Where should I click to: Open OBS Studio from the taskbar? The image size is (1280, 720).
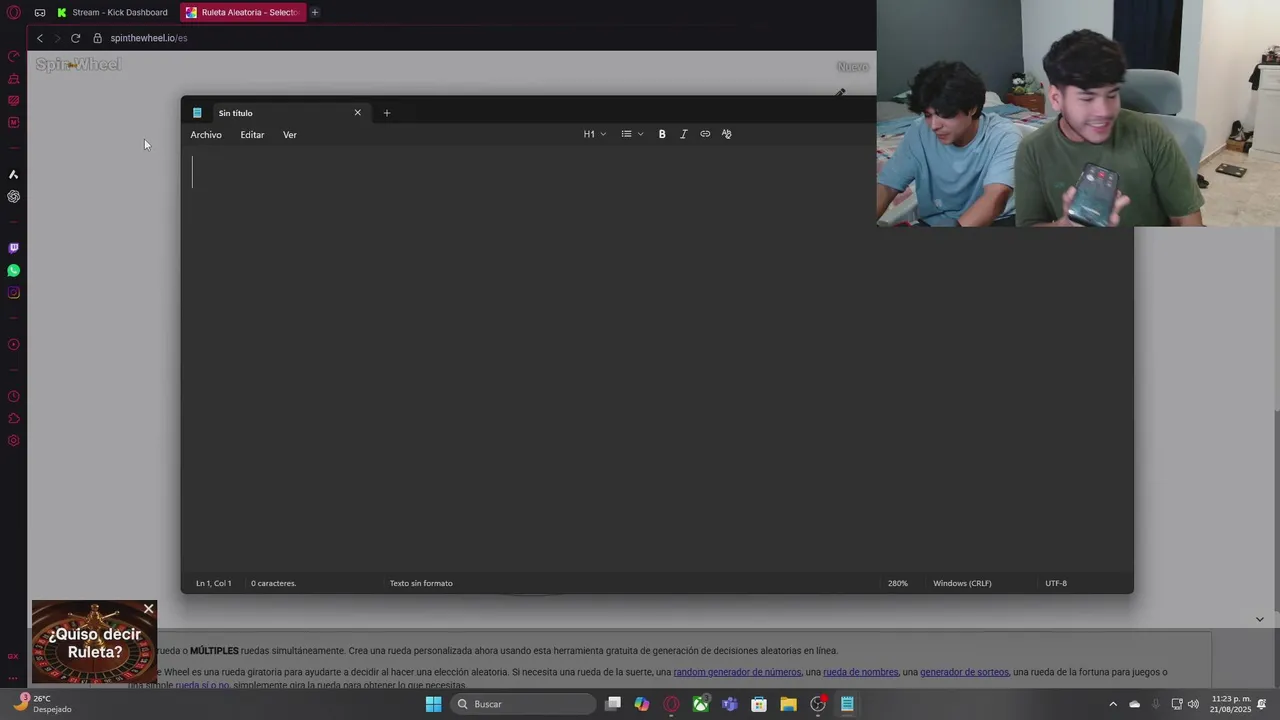pyautogui.click(x=818, y=704)
